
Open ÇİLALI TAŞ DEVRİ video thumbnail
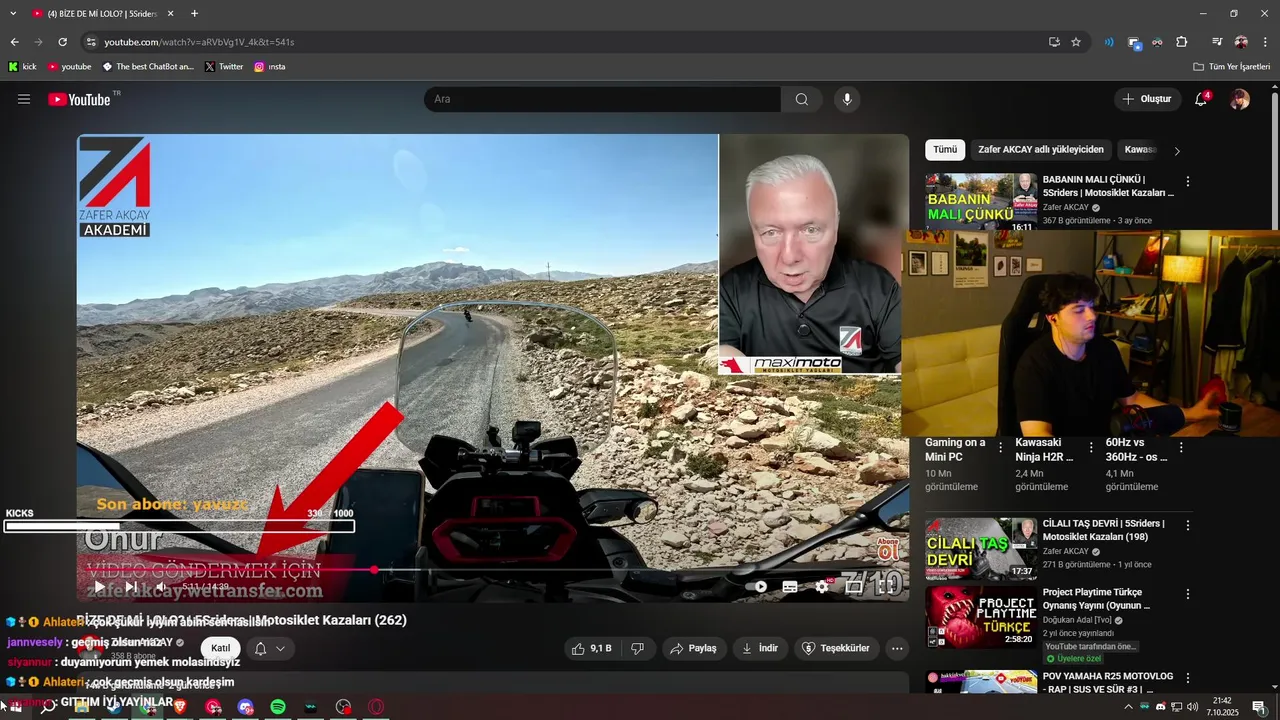point(981,548)
